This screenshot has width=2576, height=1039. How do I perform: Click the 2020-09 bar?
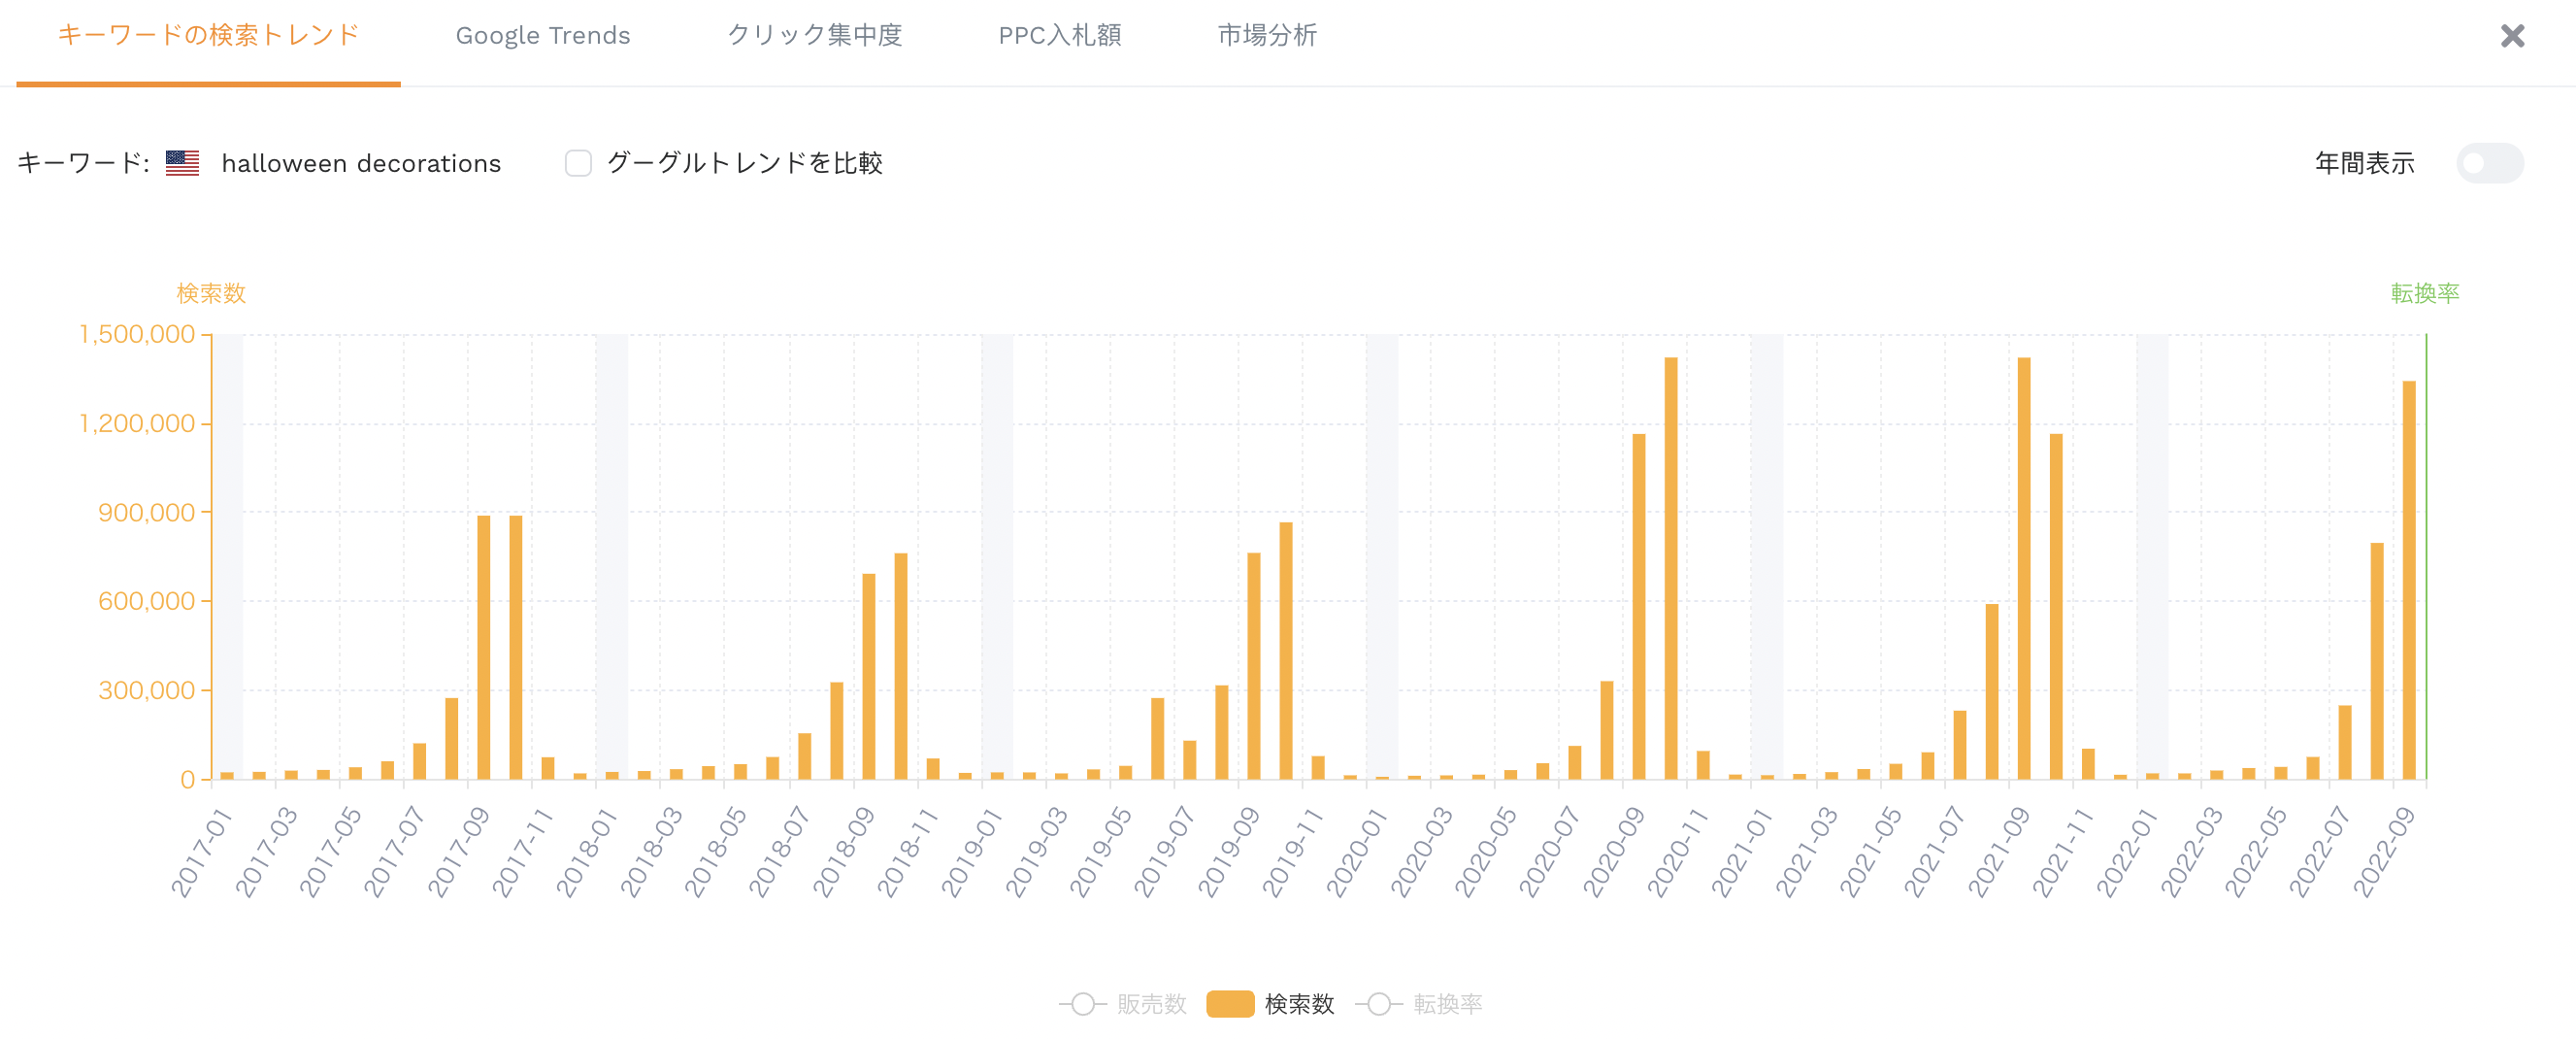pos(1639,606)
